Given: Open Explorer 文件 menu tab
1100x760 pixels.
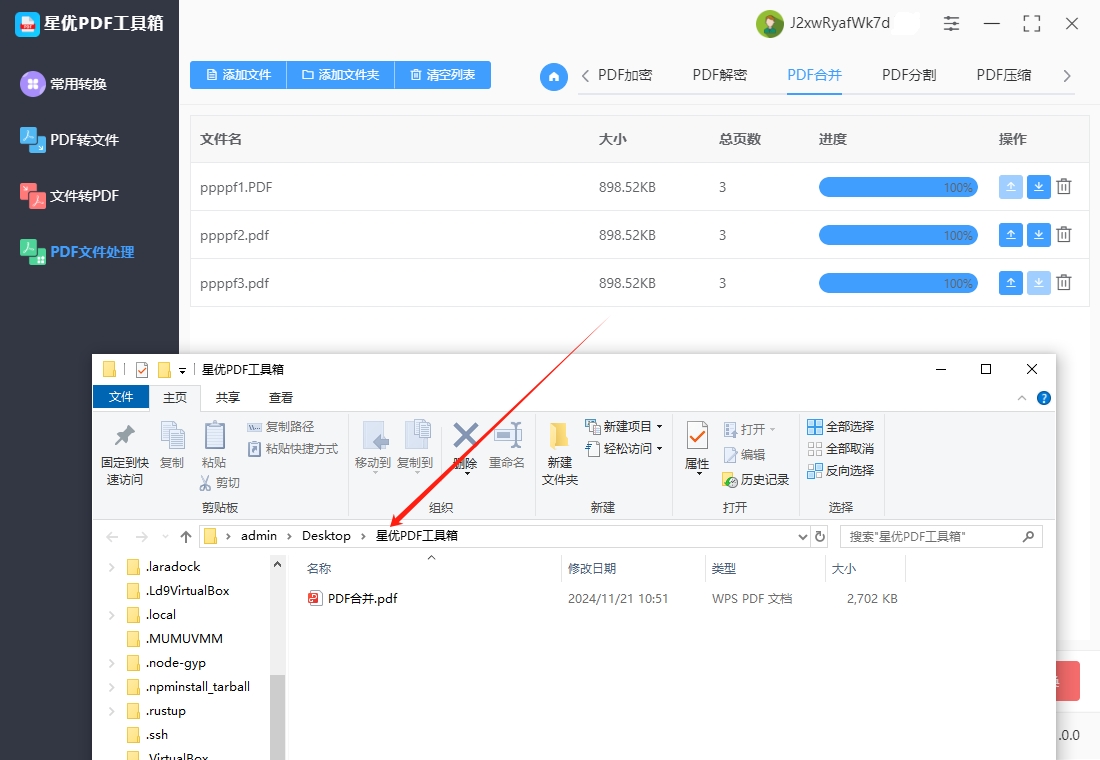Looking at the screenshot, I should click(121, 397).
